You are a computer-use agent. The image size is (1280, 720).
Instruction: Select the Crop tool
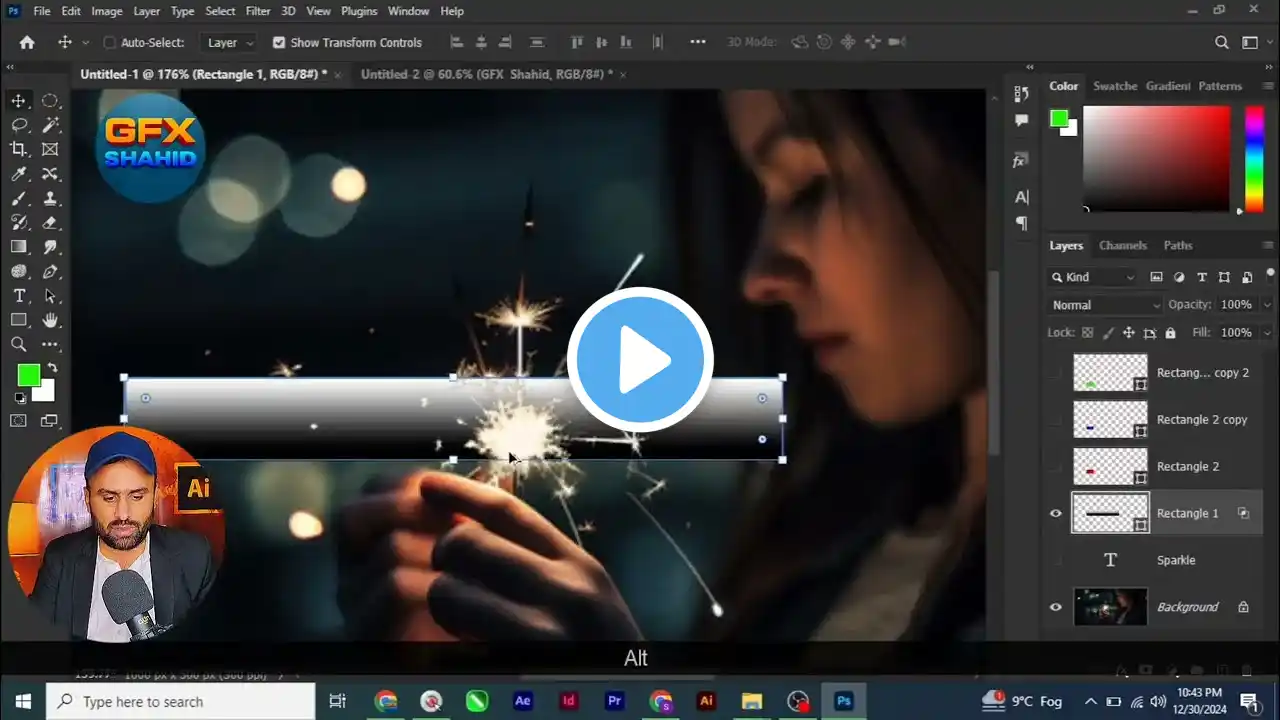[18, 149]
